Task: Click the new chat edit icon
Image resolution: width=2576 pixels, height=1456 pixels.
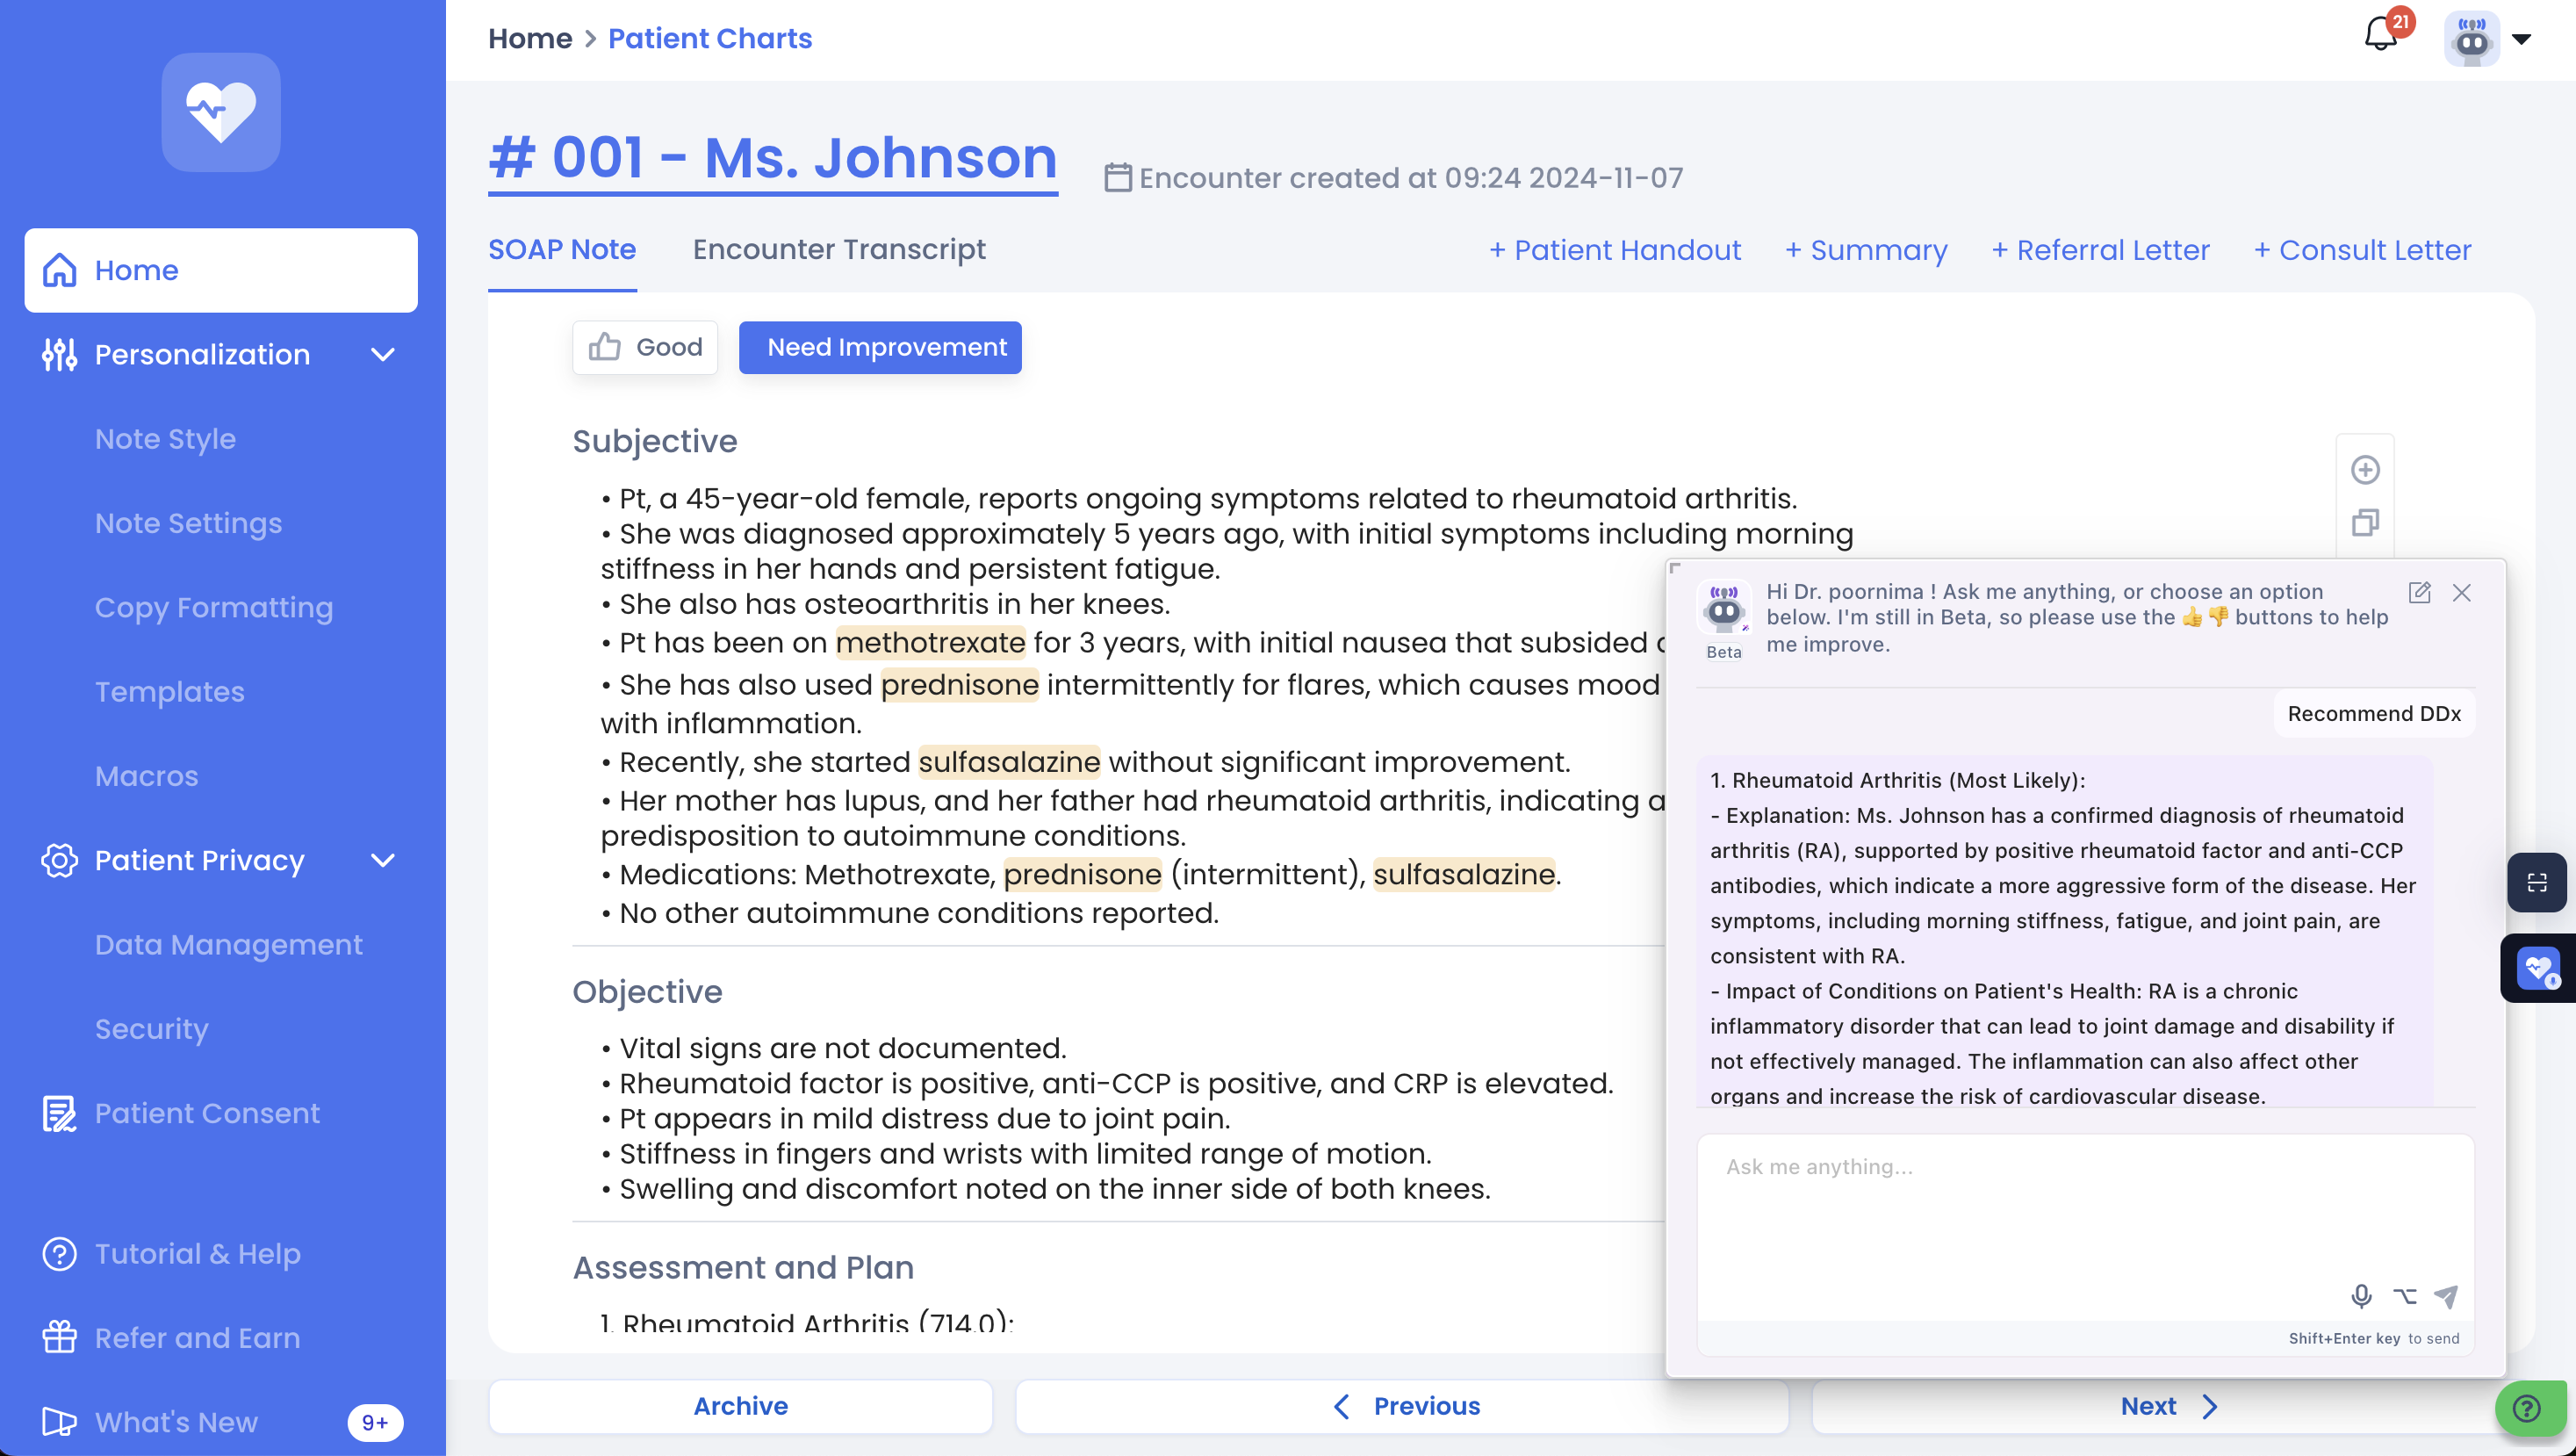Action: (2419, 593)
